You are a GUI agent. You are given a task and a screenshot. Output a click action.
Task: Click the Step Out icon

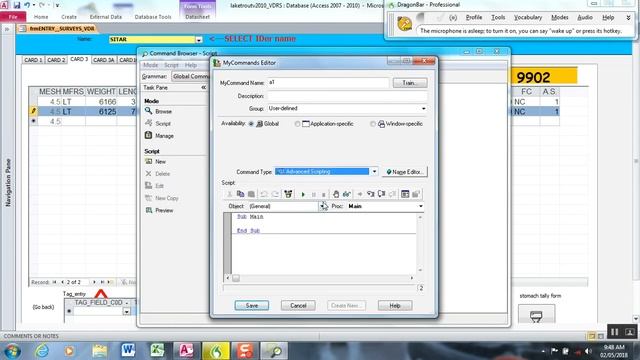click(x=392, y=194)
